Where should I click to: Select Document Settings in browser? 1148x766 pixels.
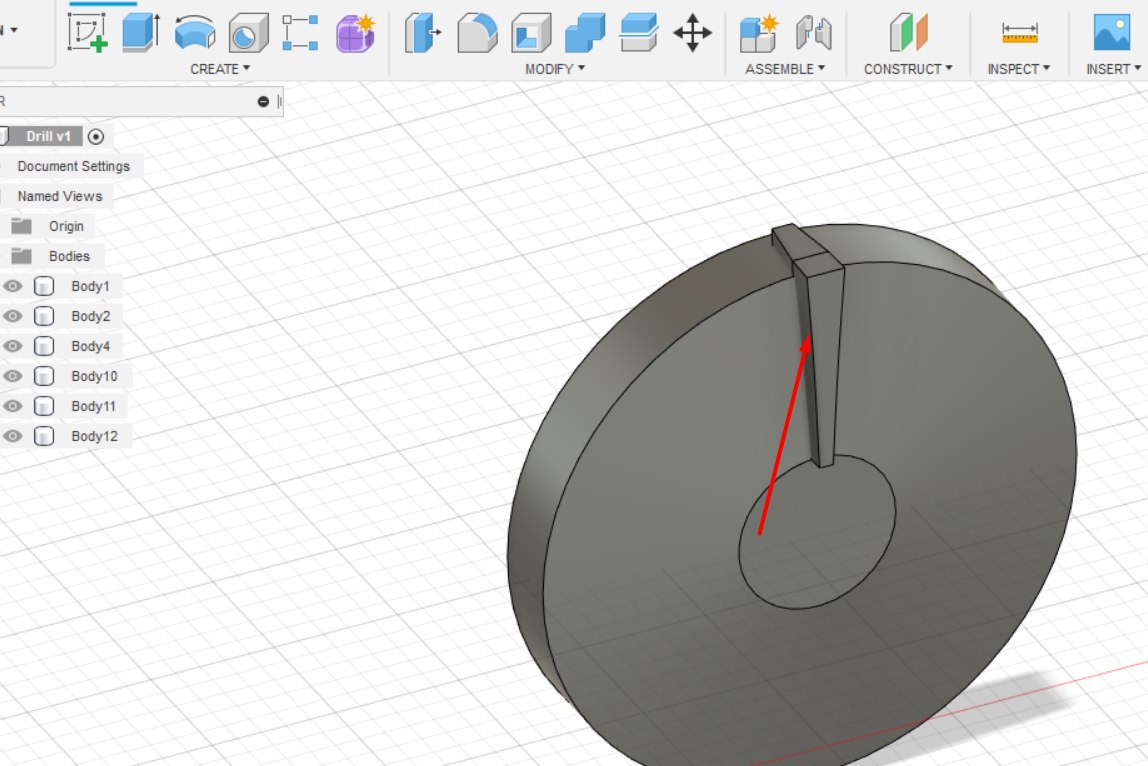(73, 166)
